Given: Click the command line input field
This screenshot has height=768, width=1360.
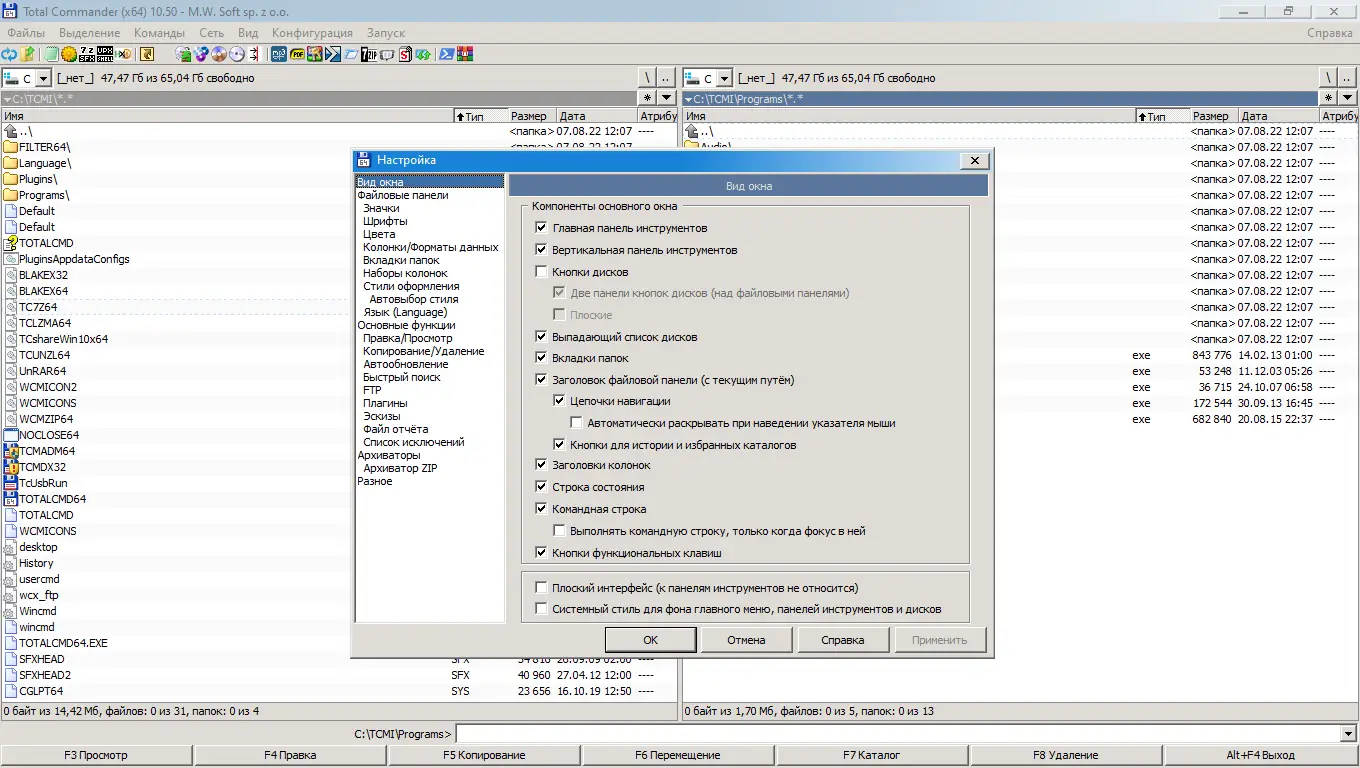Looking at the screenshot, I should (897, 734).
